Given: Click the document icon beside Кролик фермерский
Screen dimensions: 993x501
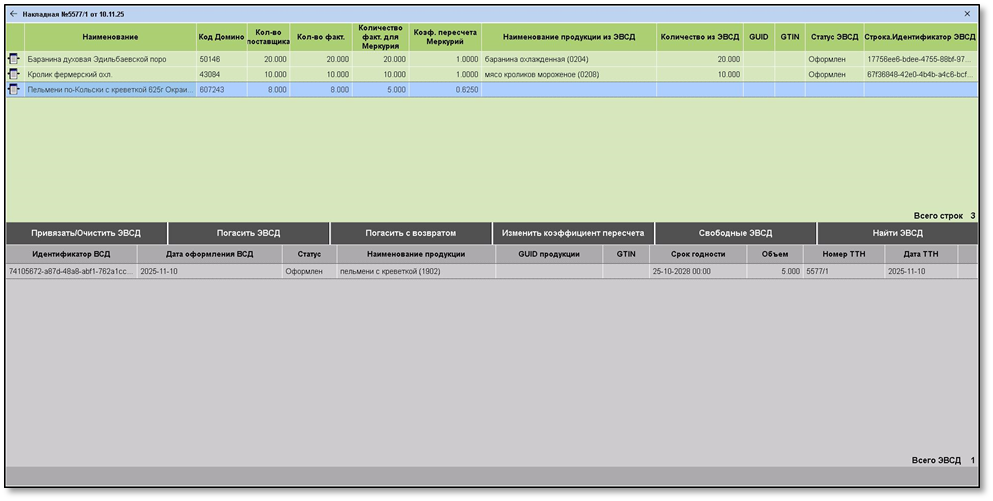Looking at the screenshot, I should click(x=14, y=75).
